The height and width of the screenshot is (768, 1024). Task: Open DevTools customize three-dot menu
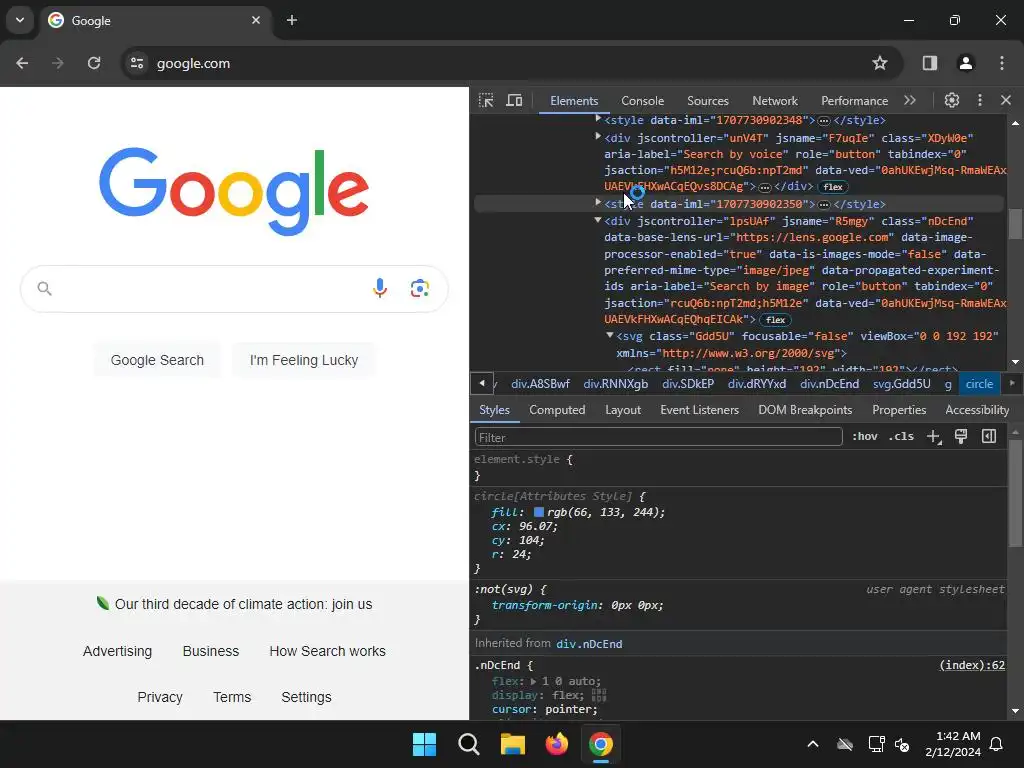pyautogui.click(x=980, y=100)
